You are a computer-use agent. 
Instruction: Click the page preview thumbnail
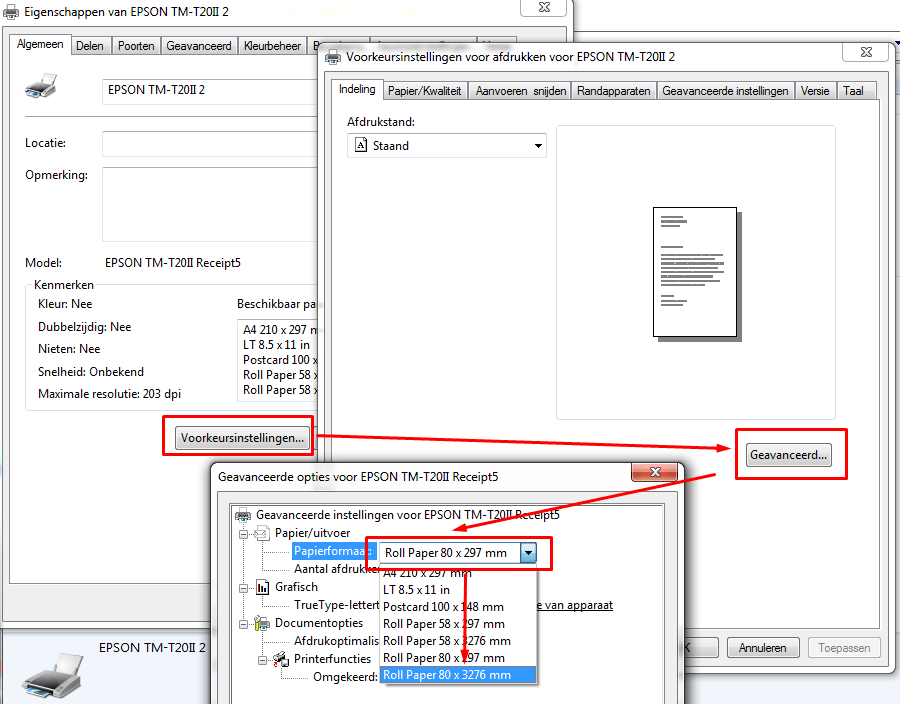(694, 272)
